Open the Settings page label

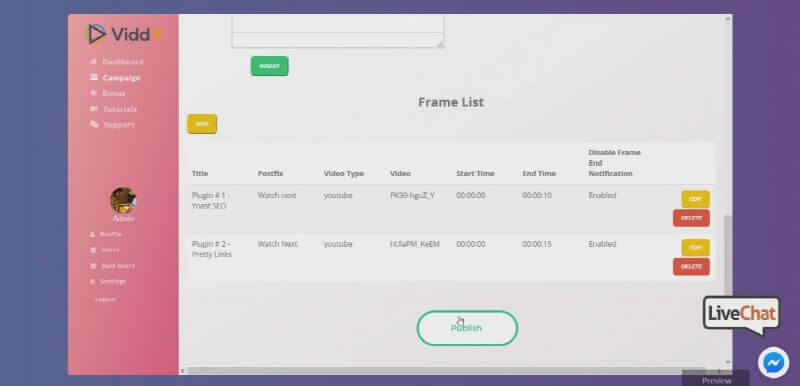coord(113,281)
